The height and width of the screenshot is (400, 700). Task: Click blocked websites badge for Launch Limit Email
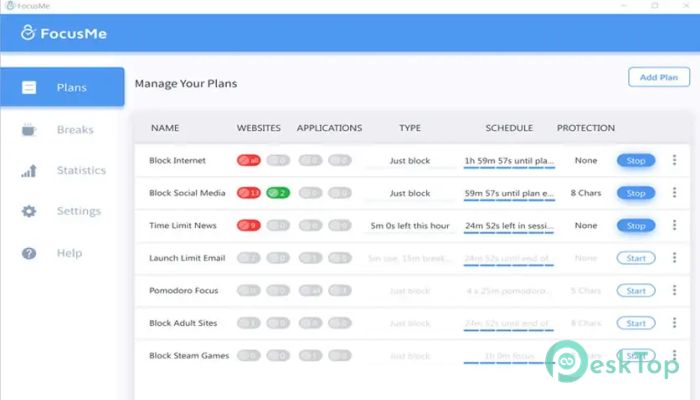(x=249, y=258)
